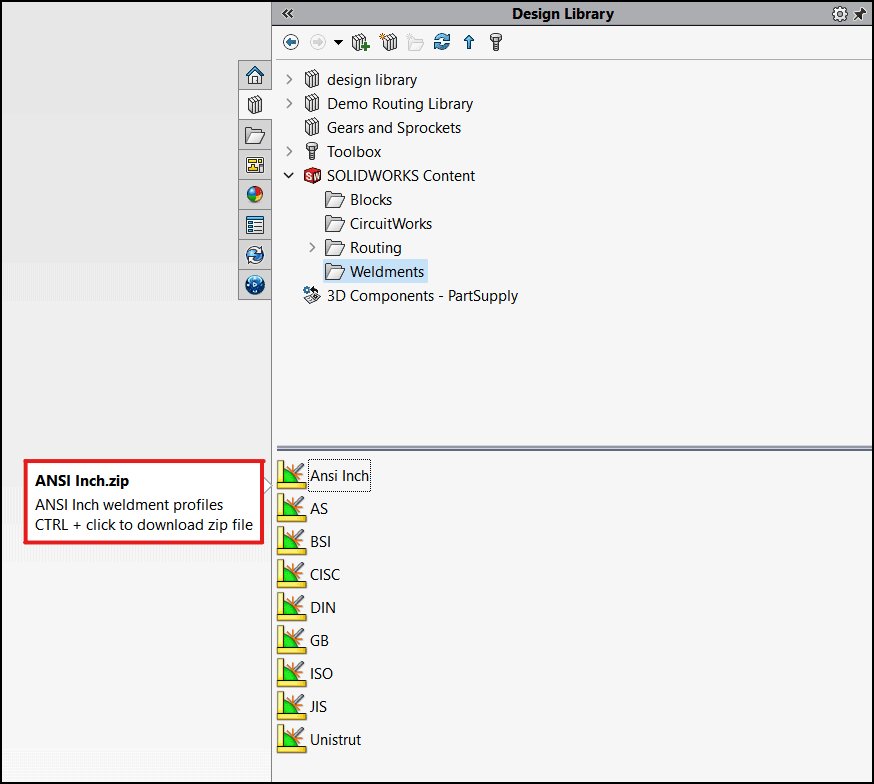Click Create New Folder icon

point(415,42)
